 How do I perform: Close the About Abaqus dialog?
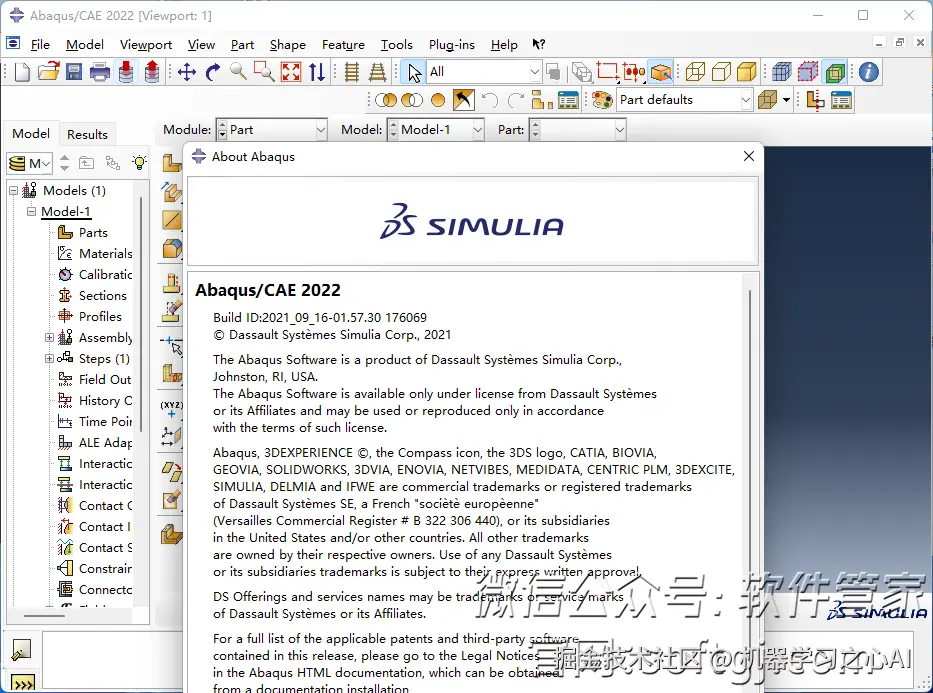749,156
